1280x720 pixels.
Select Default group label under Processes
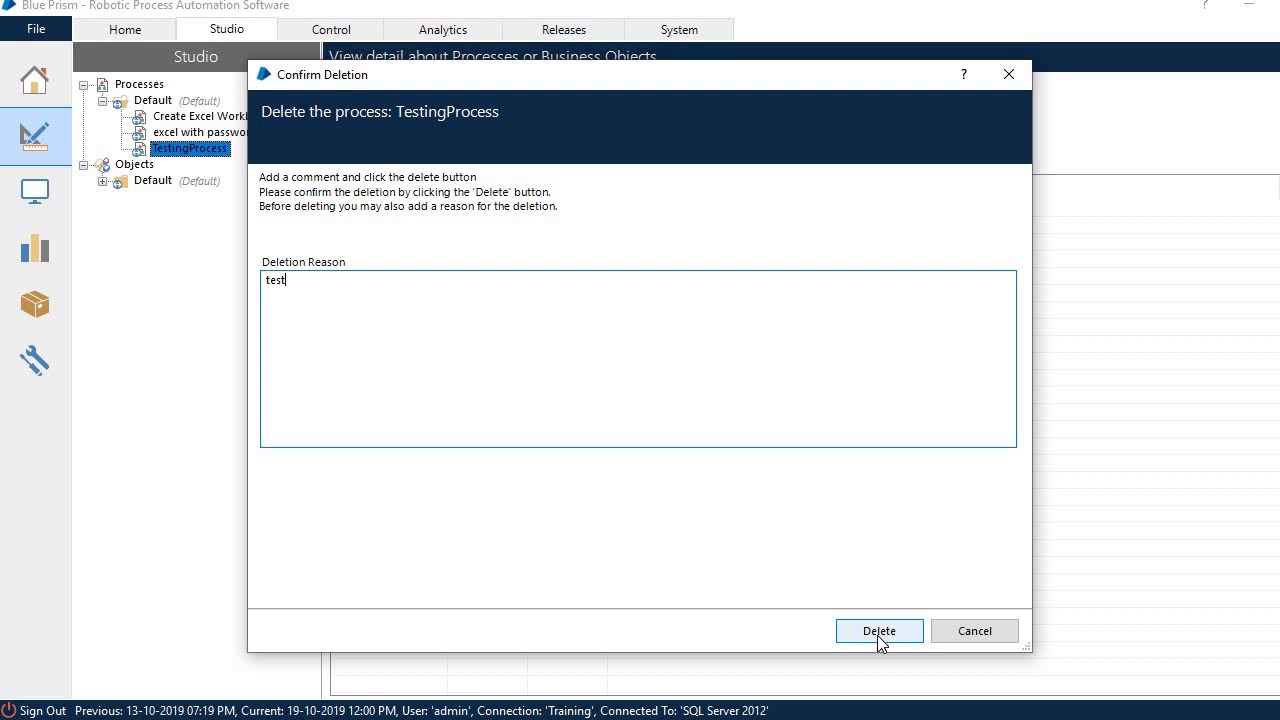tap(153, 101)
